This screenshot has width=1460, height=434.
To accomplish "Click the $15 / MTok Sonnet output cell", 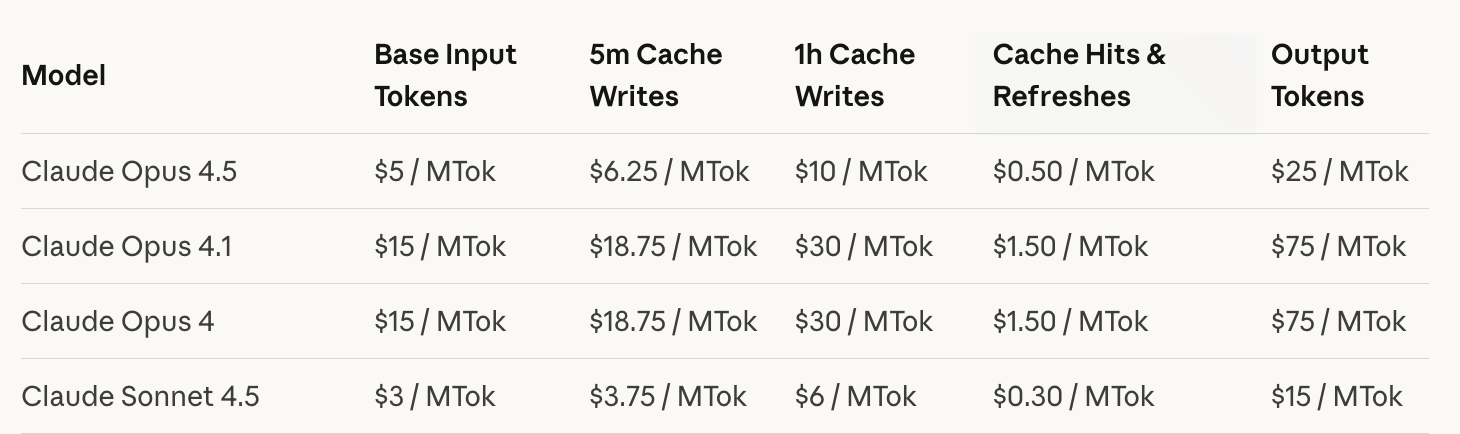I will click(1337, 396).
